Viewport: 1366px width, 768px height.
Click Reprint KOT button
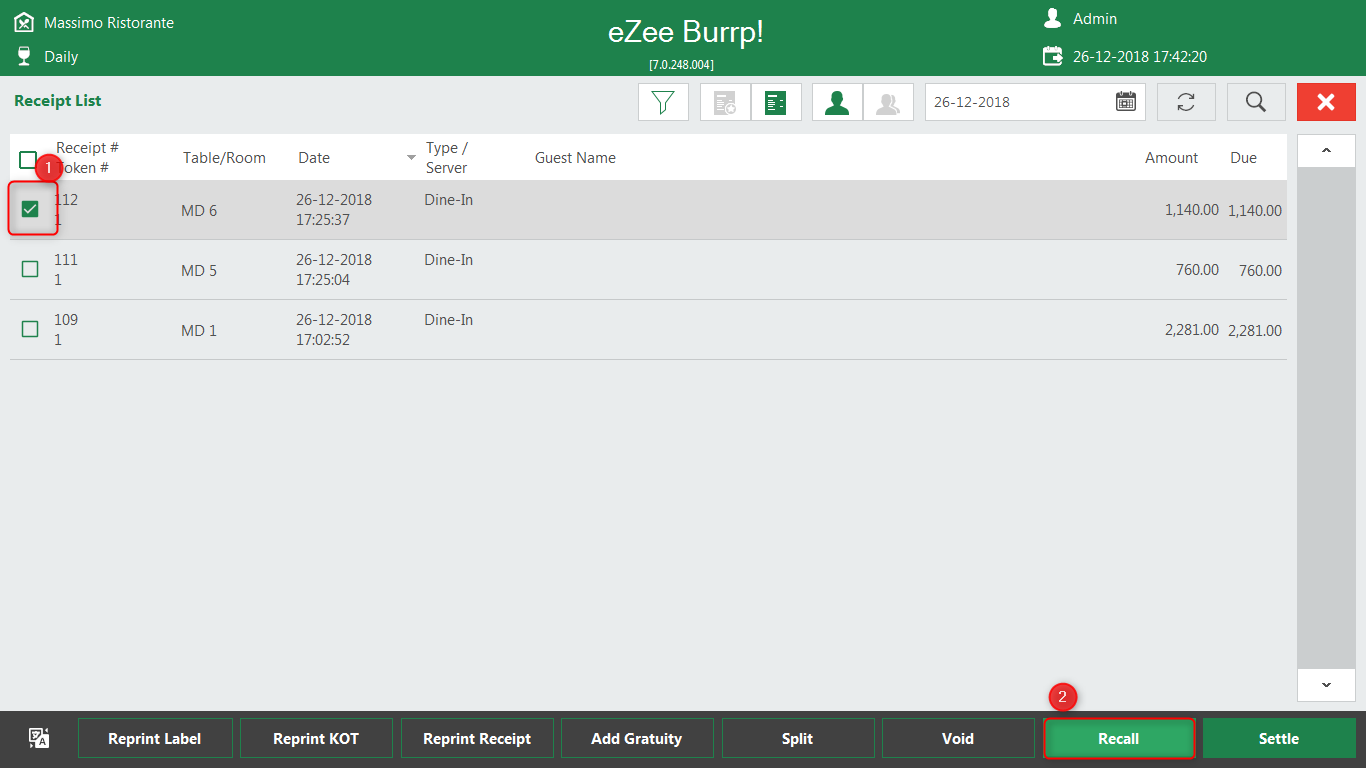click(316, 739)
